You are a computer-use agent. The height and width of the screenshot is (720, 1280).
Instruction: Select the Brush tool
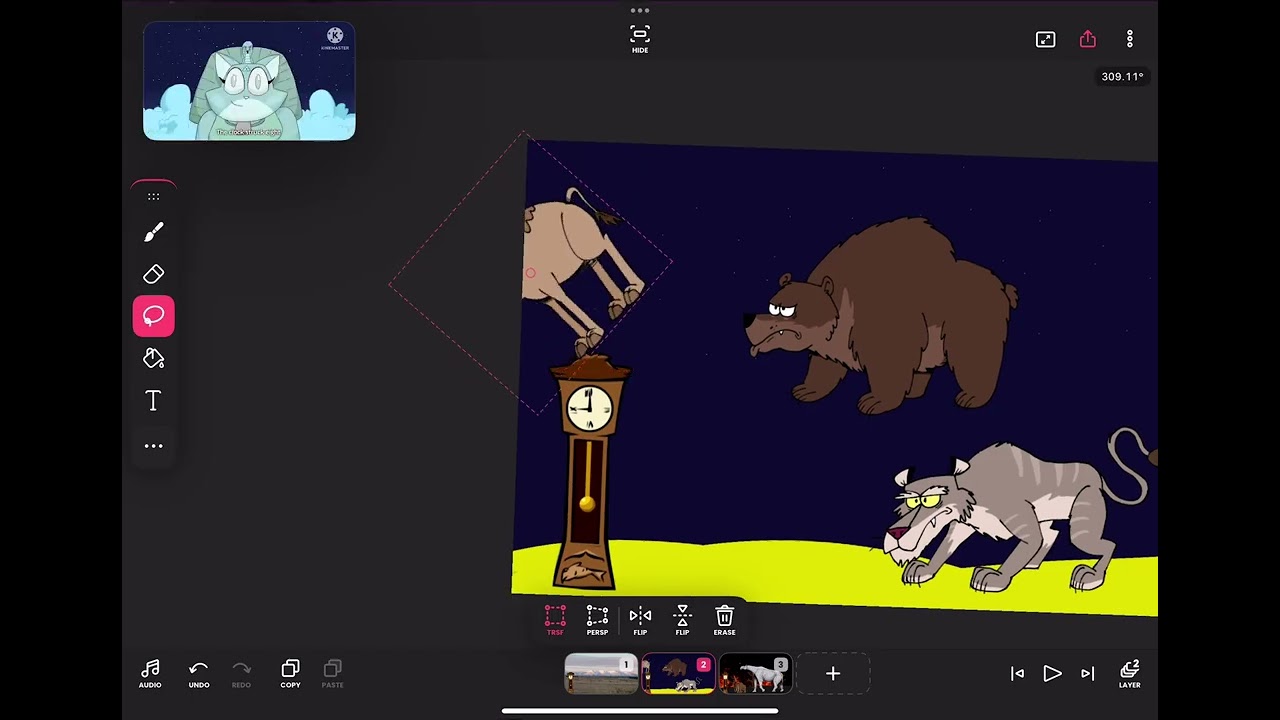point(153,232)
